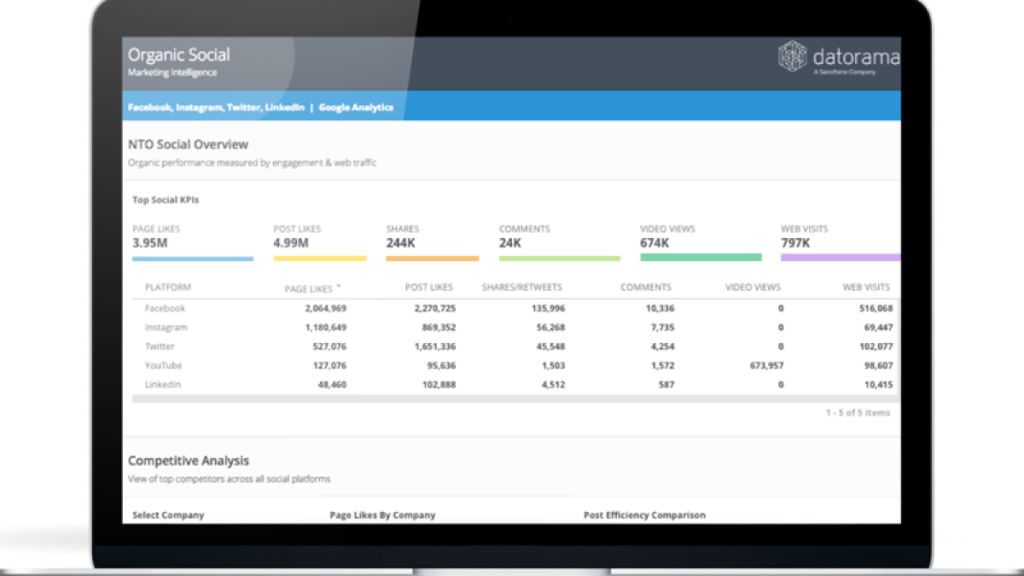Screen dimensions: 1024x576
Task: Select the Instagram row in platform table
Action: [x=166, y=328]
